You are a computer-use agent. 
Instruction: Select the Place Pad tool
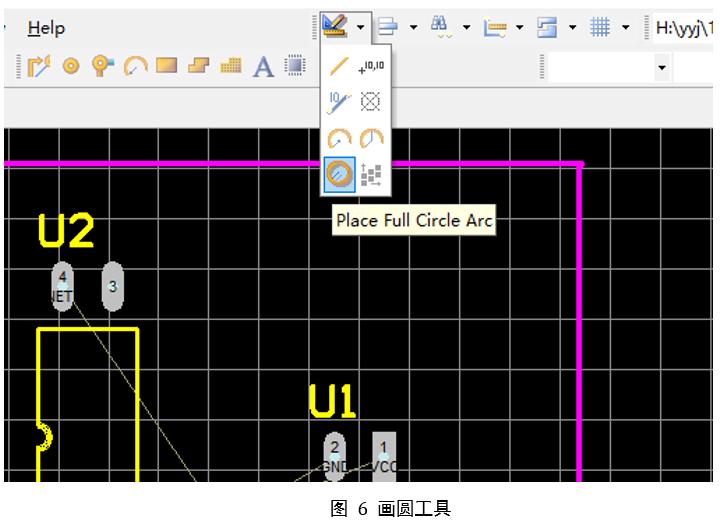coord(71,66)
